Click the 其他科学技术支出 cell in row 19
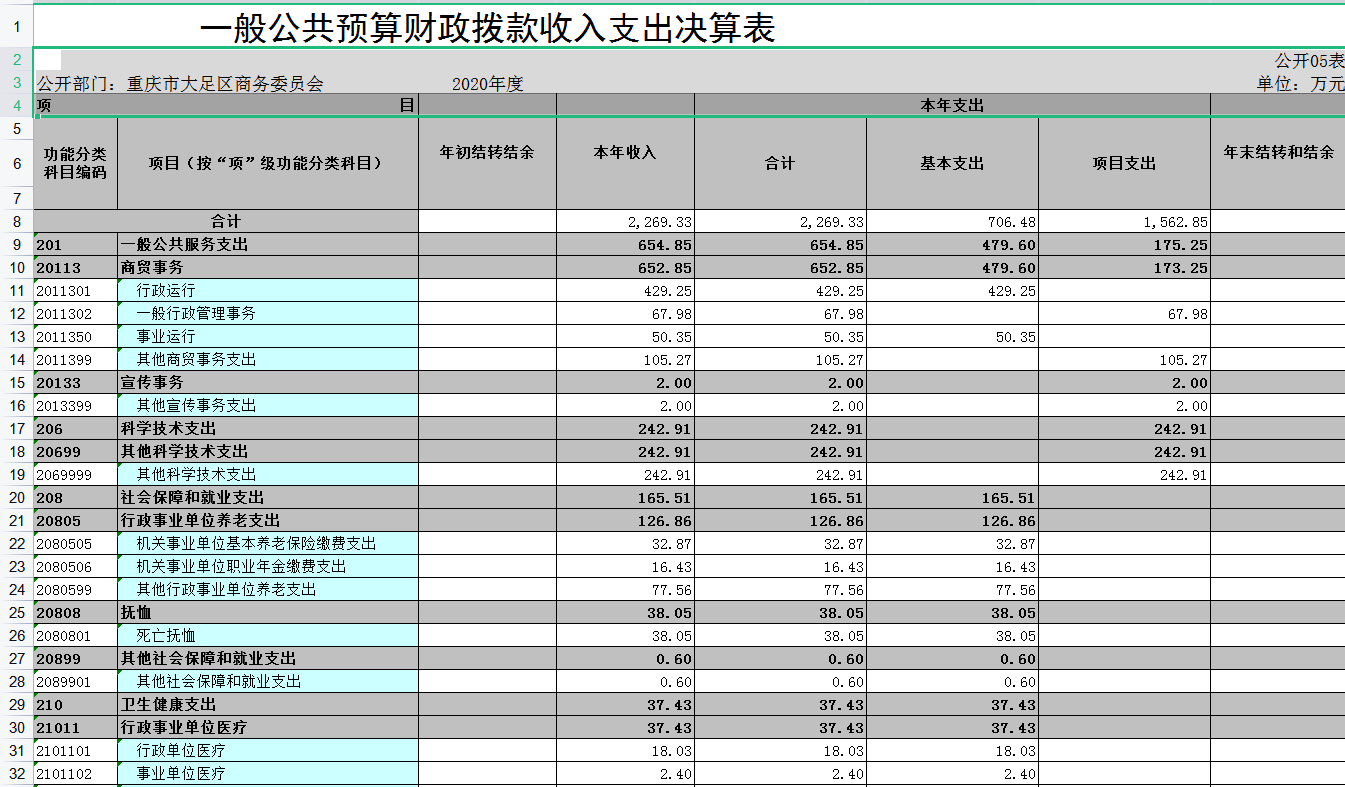The height and width of the screenshot is (787, 1345). [x=267, y=474]
